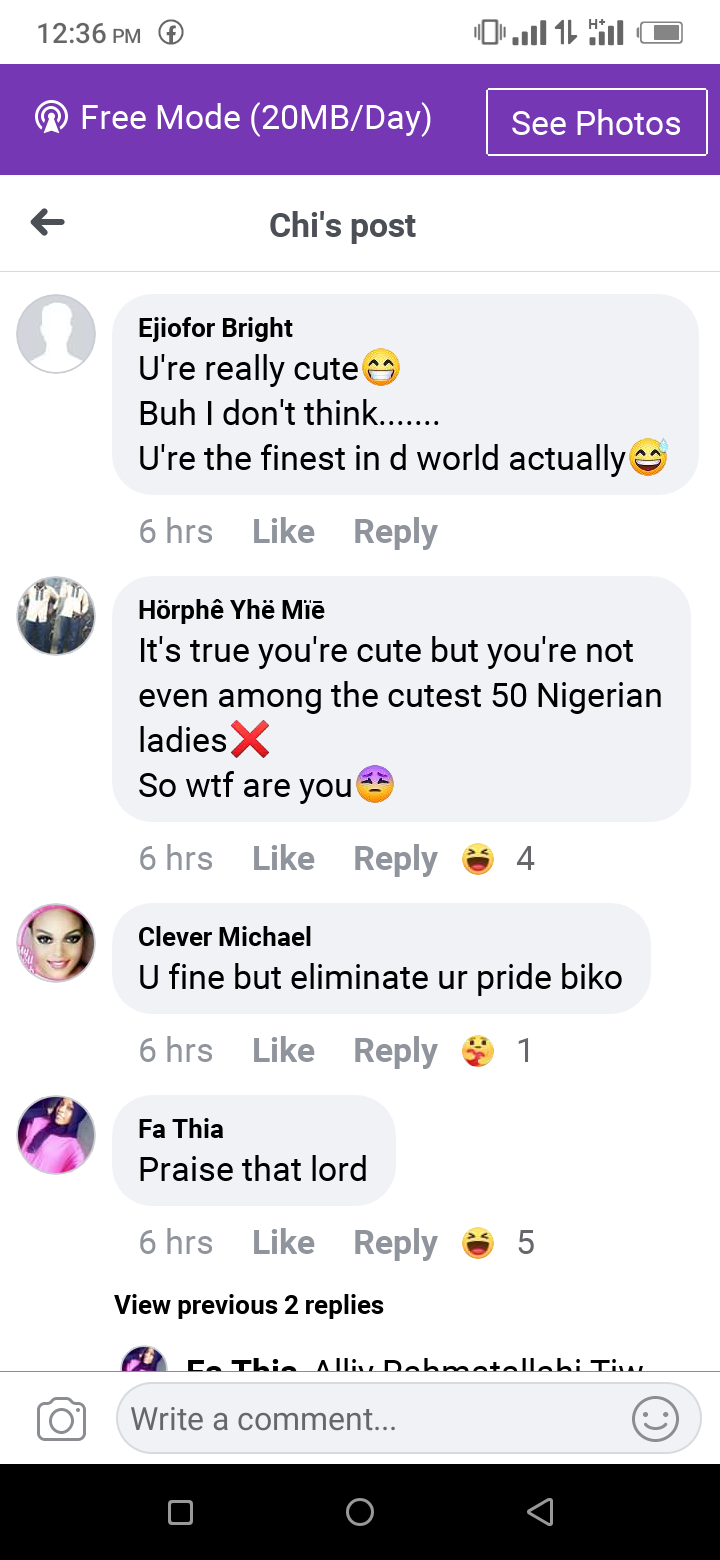Tap Fa Thia's name on comment
Image resolution: width=720 pixels, height=1560 pixels.
[181, 1129]
